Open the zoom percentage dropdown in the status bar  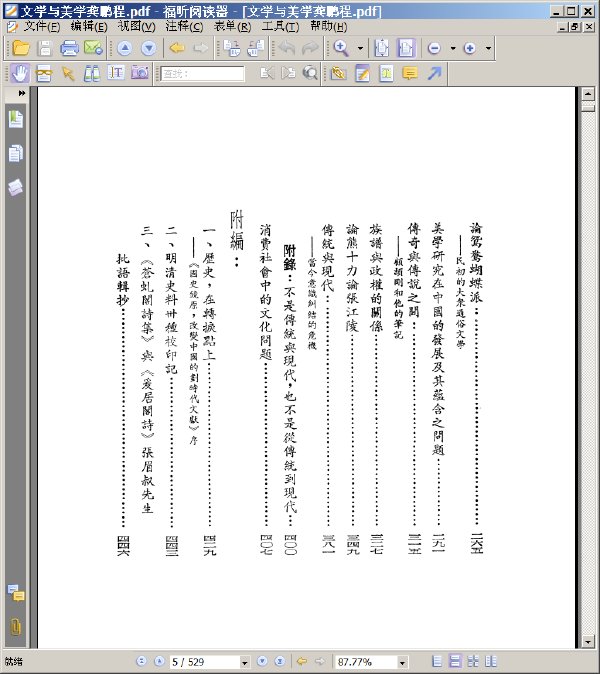402,662
